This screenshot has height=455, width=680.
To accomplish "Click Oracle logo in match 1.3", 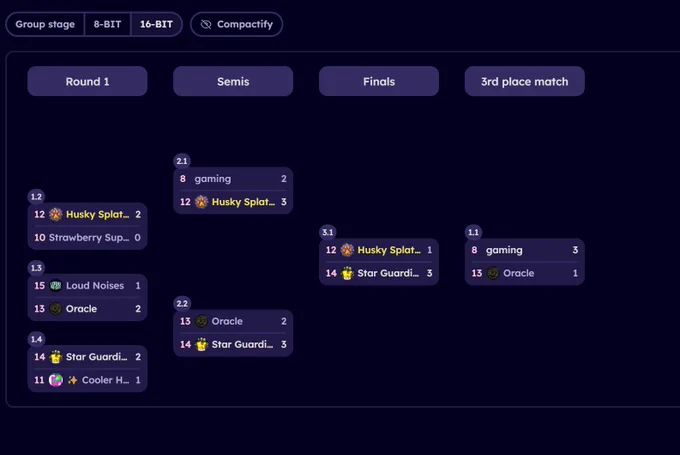I will click(x=56, y=309).
